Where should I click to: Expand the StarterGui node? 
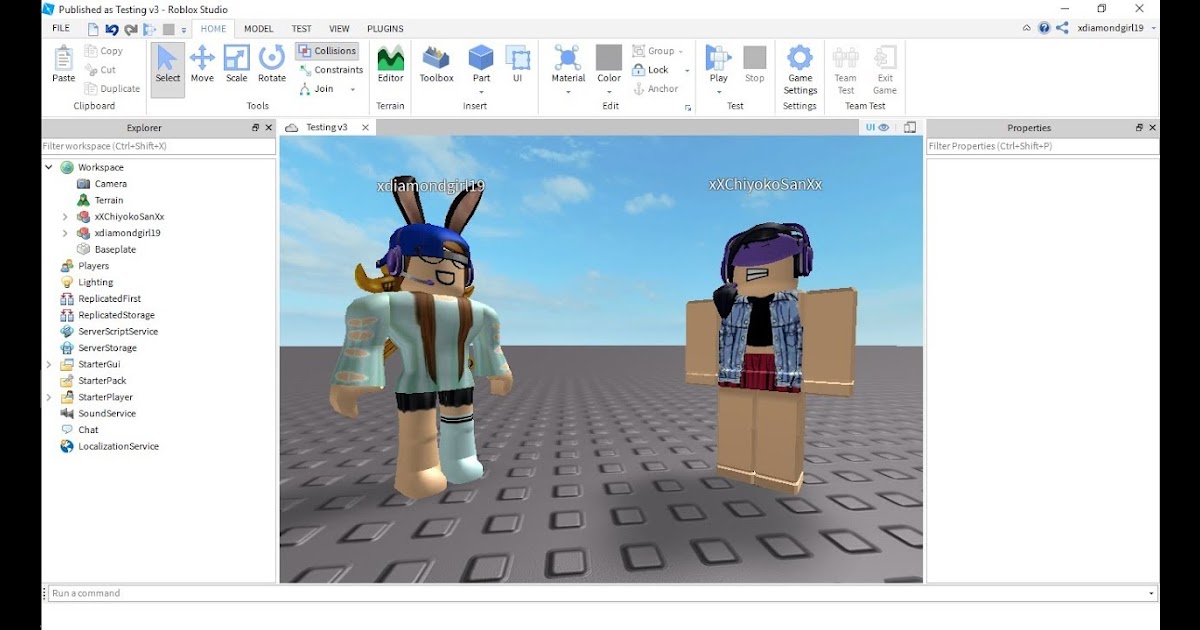[x=49, y=365]
